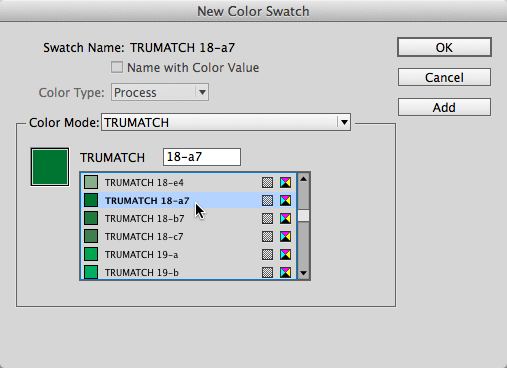Select the TRUMATCH 19-b swatch chip
507x368 pixels.
click(x=91, y=272)
